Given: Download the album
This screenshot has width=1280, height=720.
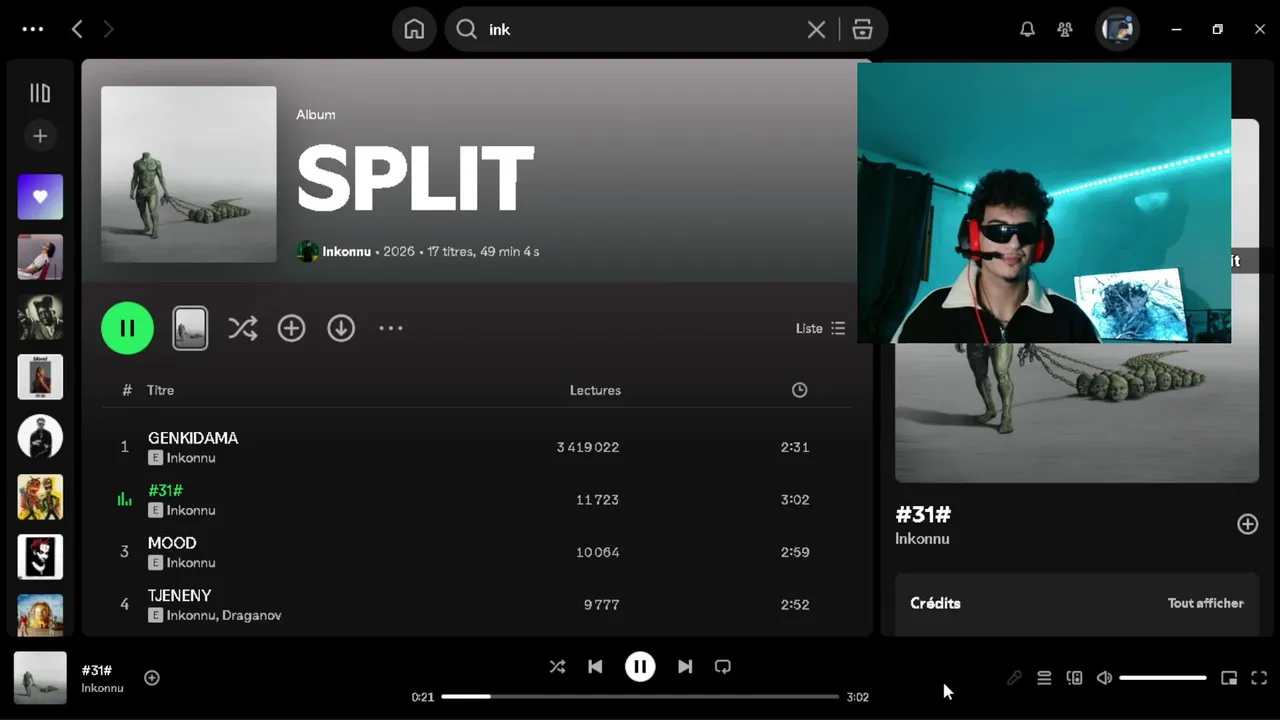Looking at the screenshot, I should click(x=341, y=328).
